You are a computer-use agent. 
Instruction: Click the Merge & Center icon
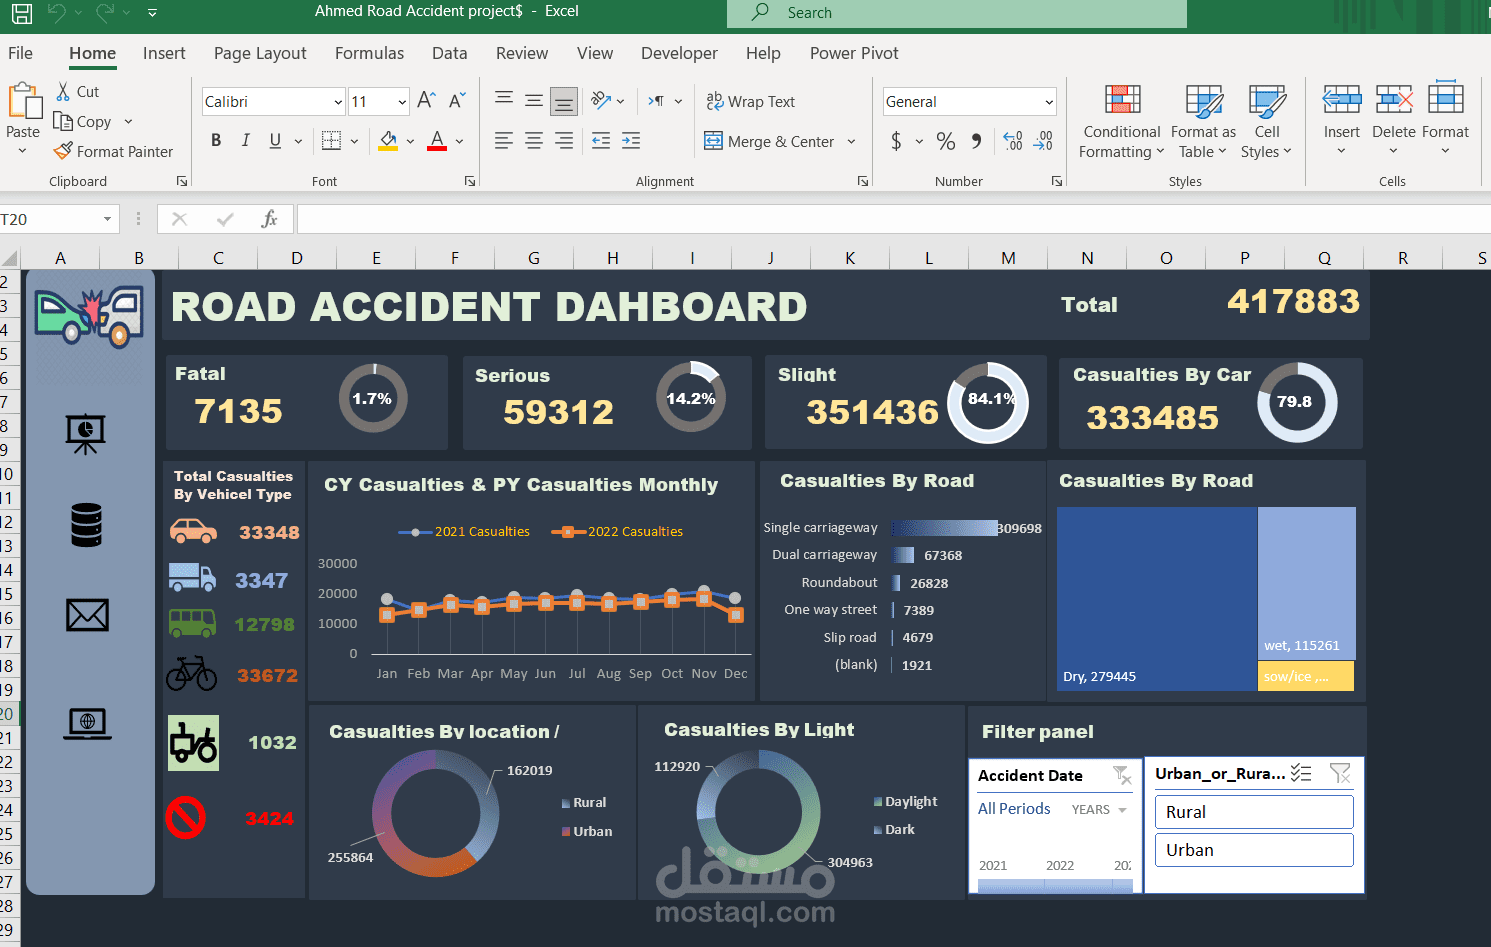pyautogui.click(x=713, y=141)
